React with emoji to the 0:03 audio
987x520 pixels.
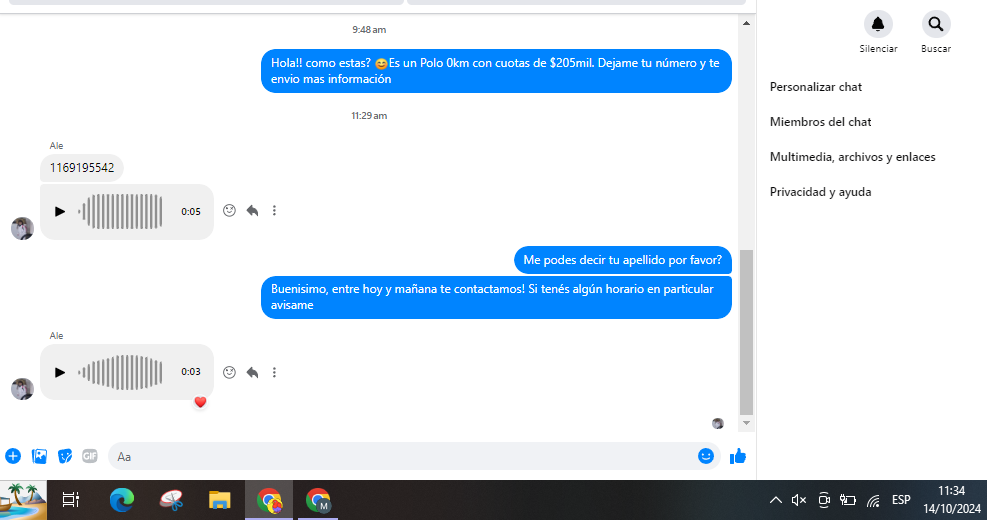tap(229, 372)
